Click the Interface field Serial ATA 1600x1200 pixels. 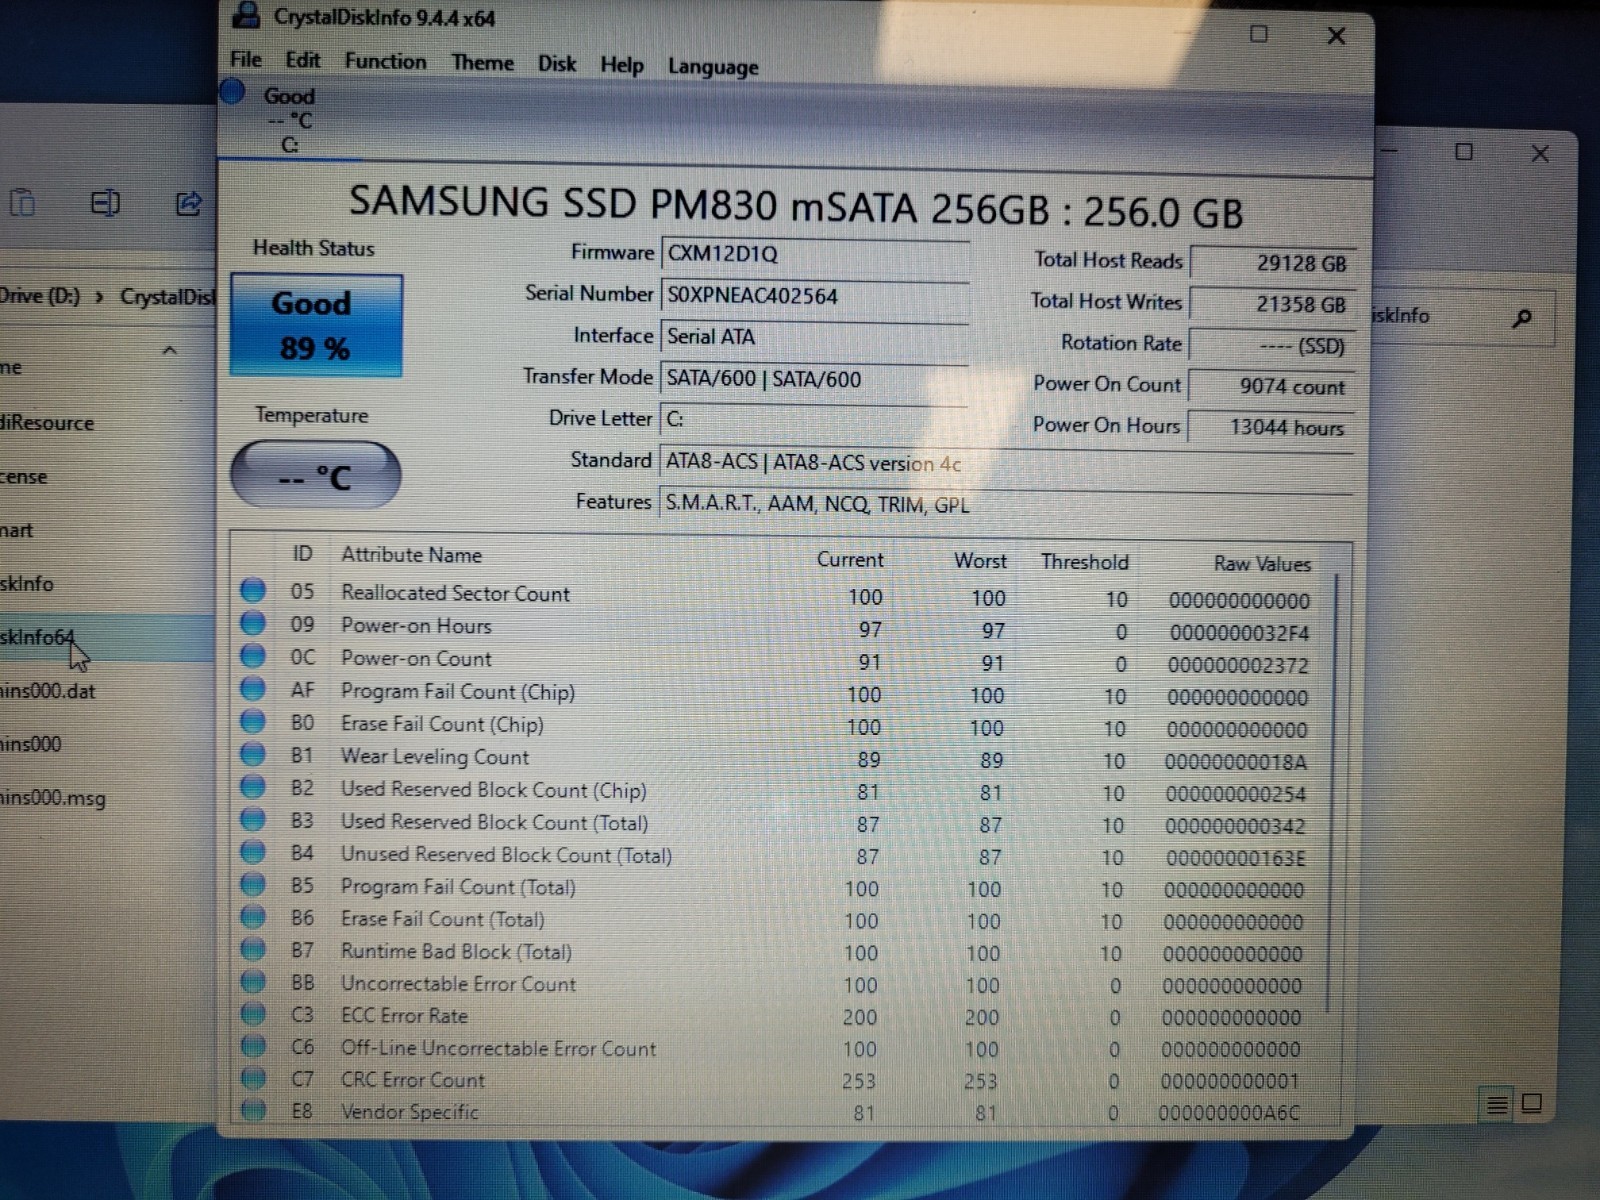coord(814,337)
